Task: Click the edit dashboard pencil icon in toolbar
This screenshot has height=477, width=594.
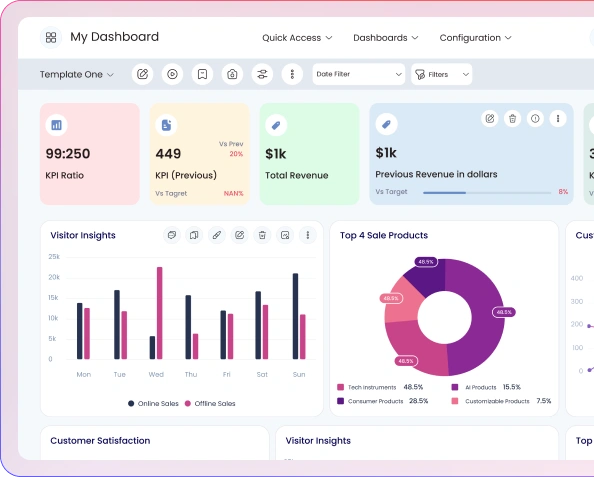Action: coord(142,74)
